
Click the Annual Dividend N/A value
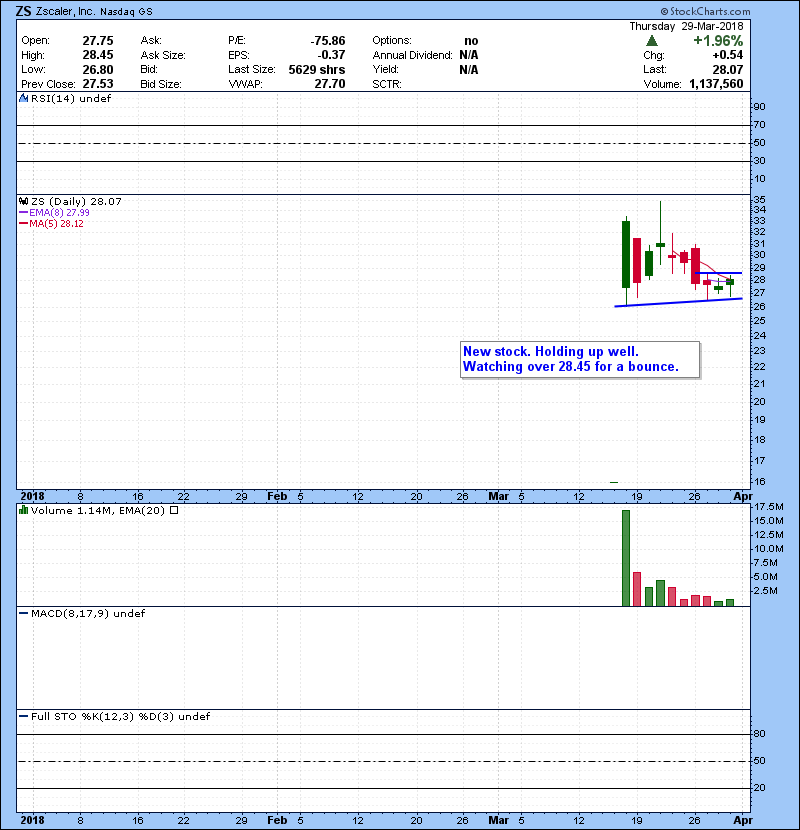click(x=469, y=55)
